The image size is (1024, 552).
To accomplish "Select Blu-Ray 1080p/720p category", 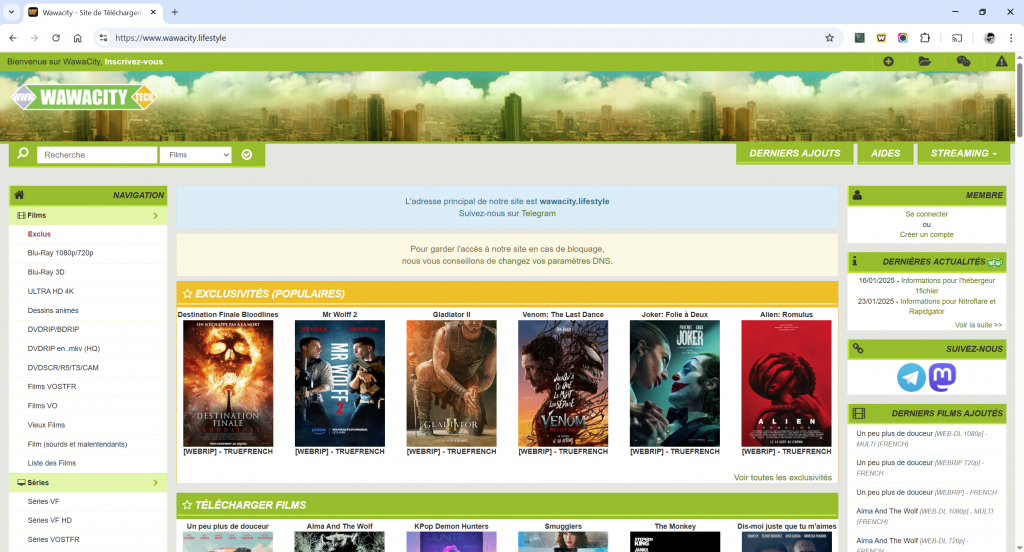I will coord(60,253).
